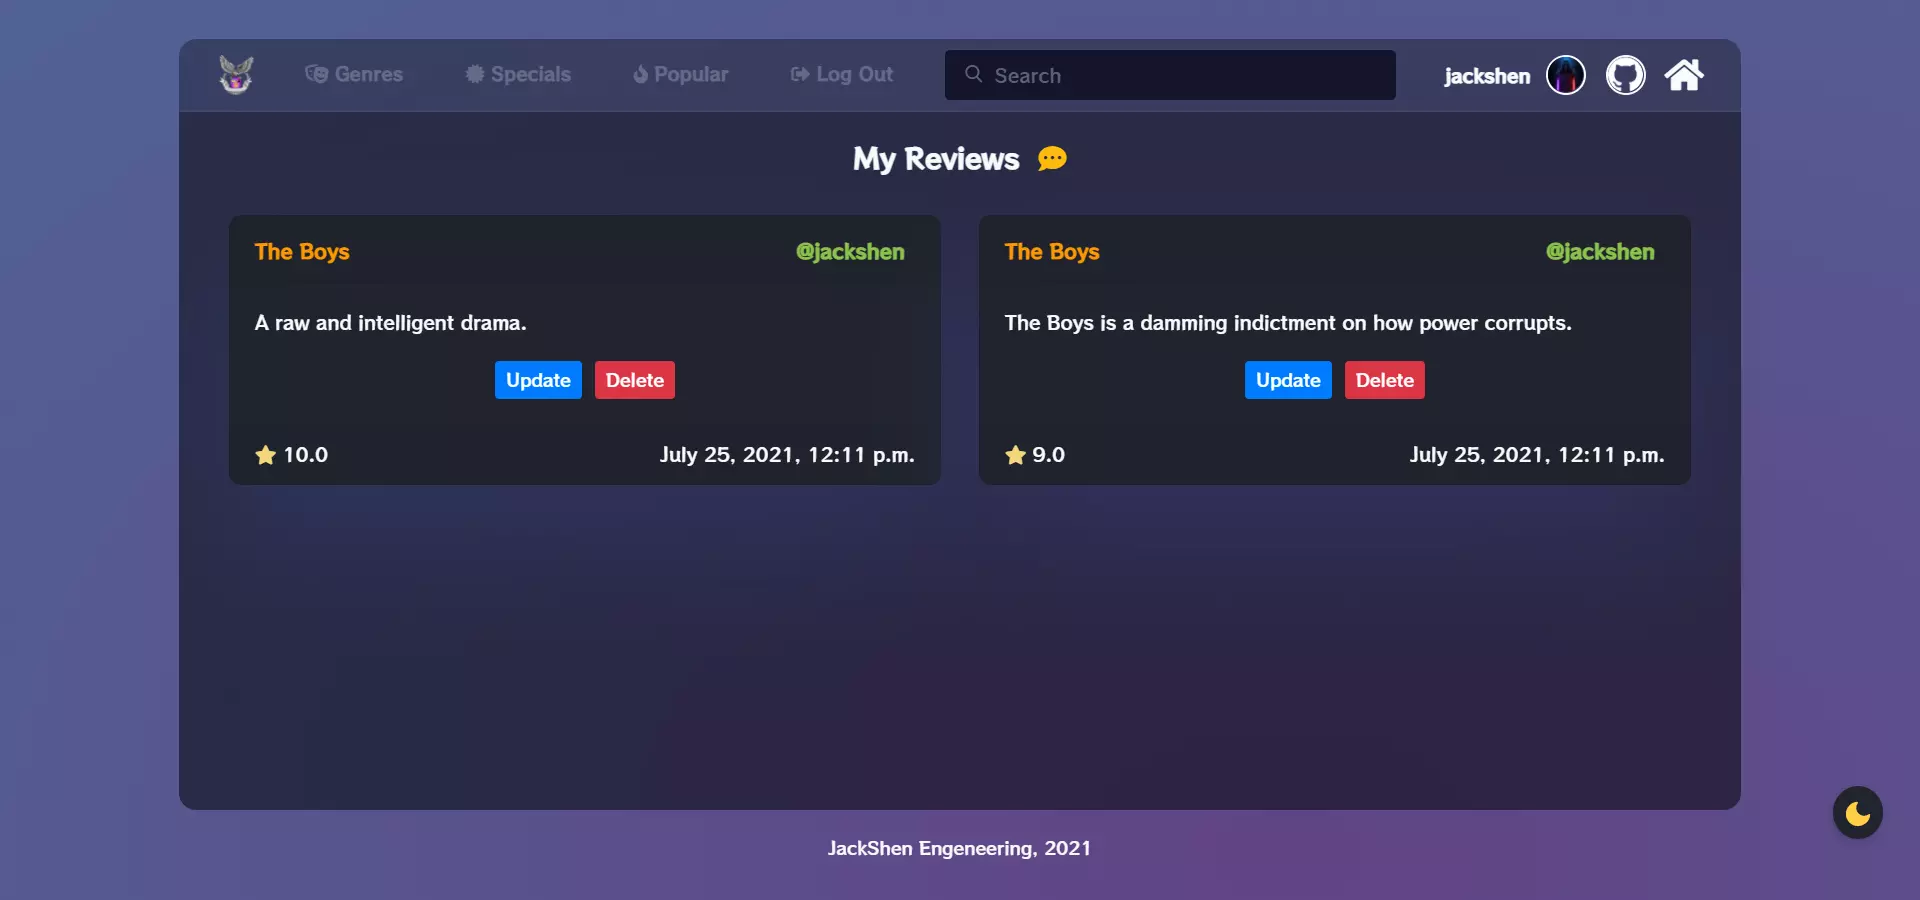Click the date on the 10.0 review
This screenshot has height=900, width=1920.
tap(787, 455)
